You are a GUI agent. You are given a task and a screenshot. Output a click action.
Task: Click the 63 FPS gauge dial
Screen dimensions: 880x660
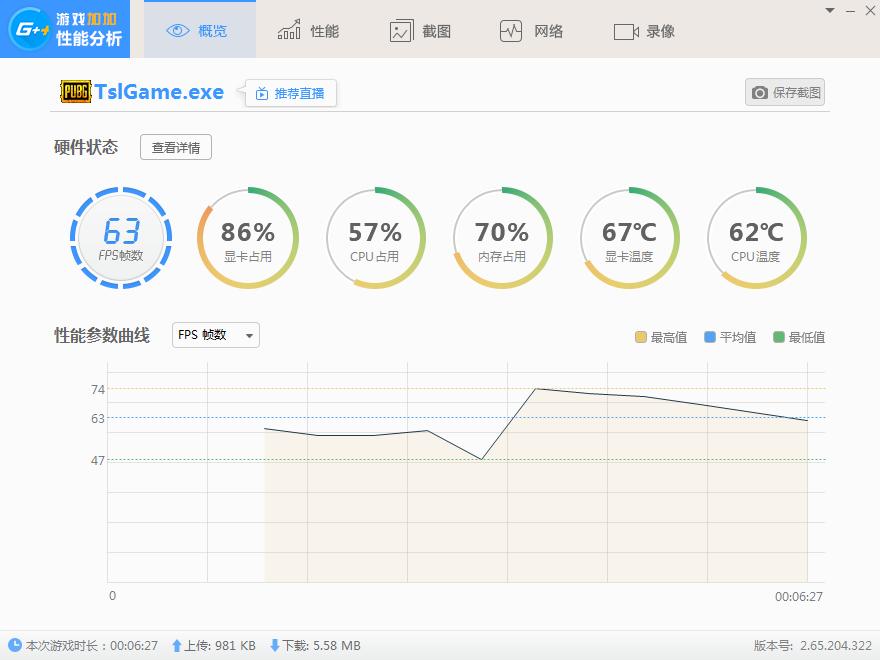click(x=120, y=238)
